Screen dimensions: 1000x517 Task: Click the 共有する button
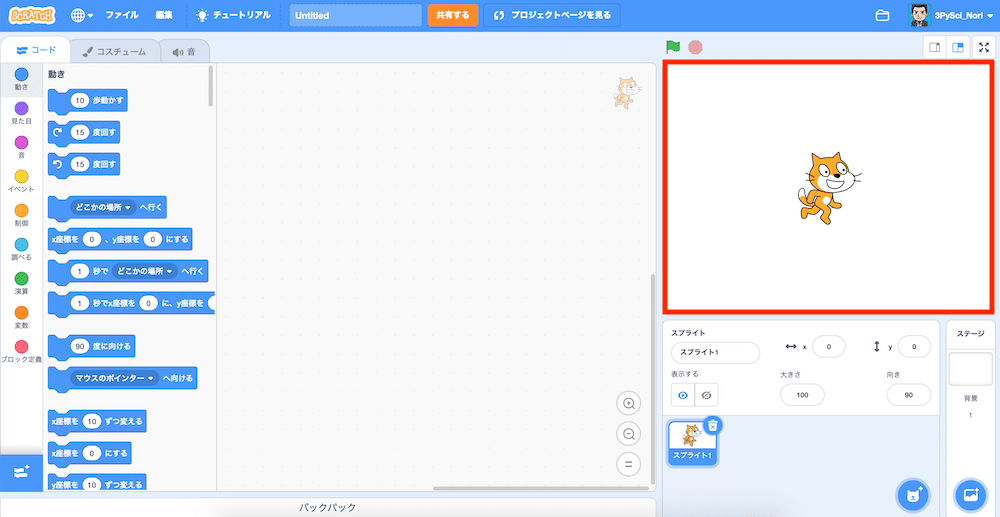(453, 15)
